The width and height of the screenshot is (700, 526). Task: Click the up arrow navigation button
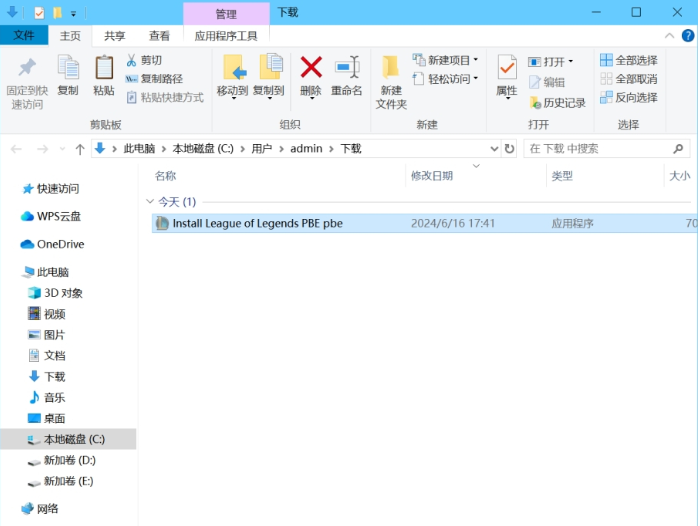pos(80,149)
